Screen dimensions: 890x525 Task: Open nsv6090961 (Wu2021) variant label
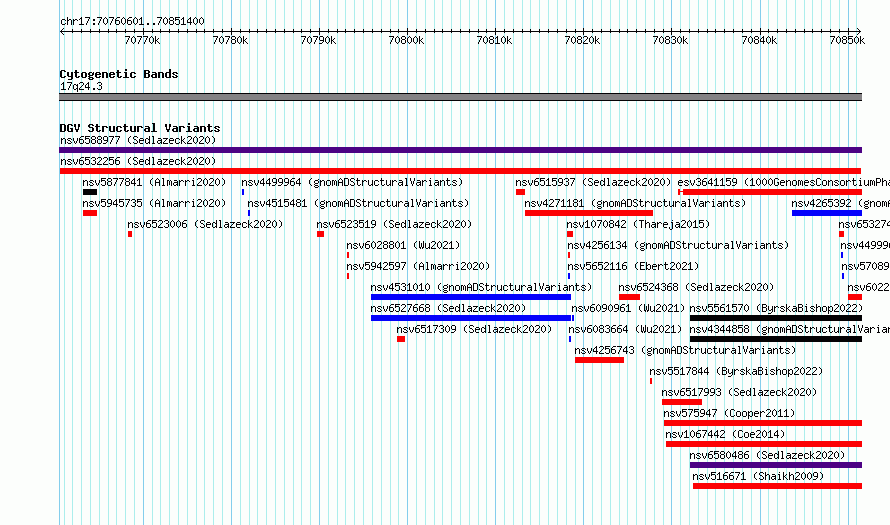[628, 308]
